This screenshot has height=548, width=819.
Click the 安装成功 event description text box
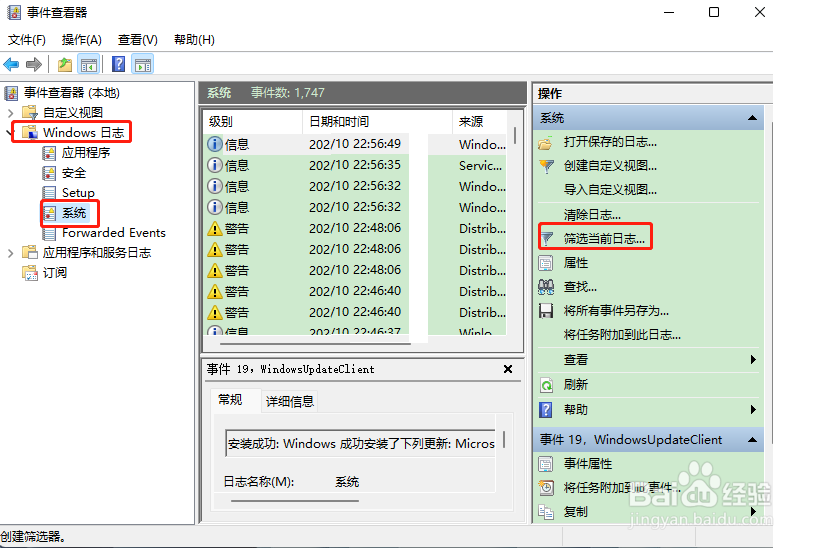point(360,444)
